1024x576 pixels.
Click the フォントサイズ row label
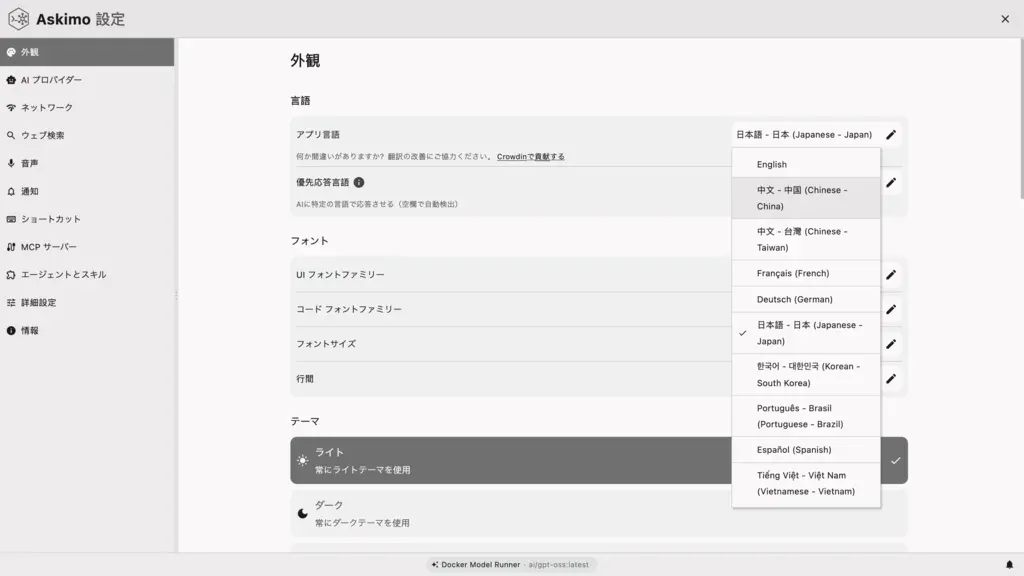pyautogui.click(x=326, y=344)
